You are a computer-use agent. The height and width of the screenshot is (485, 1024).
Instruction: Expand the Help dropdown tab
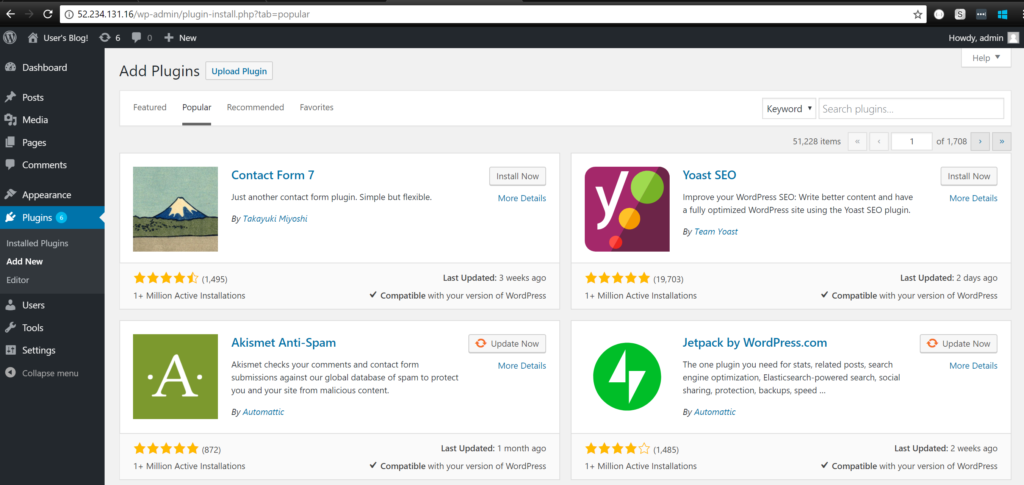pos(986,58)
